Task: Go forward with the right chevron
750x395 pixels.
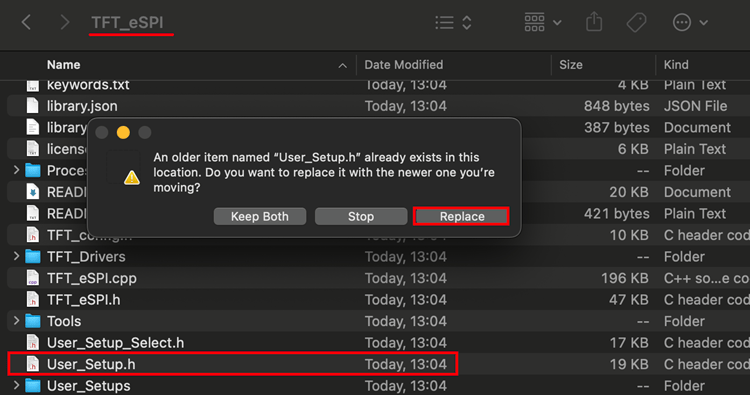Action: [65, 22]
